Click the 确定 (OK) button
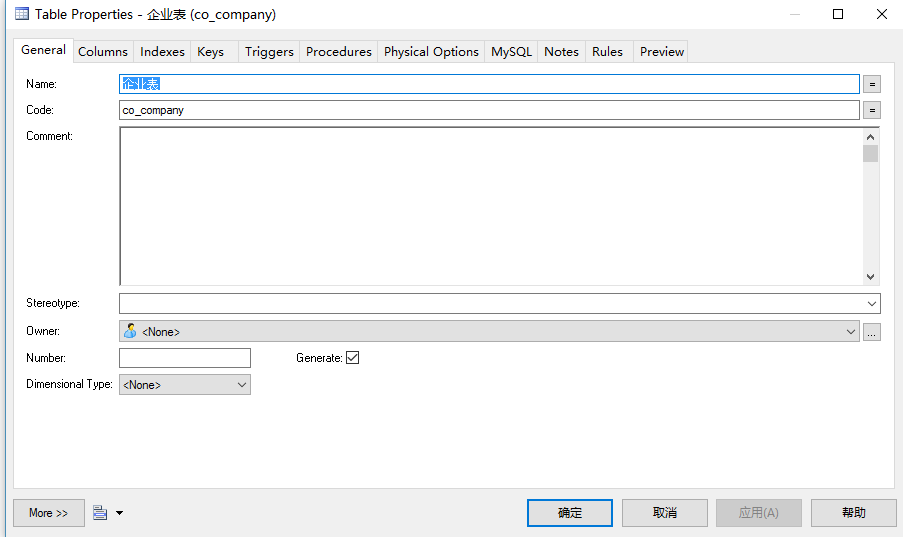903x537 pixels. (570, 513)
